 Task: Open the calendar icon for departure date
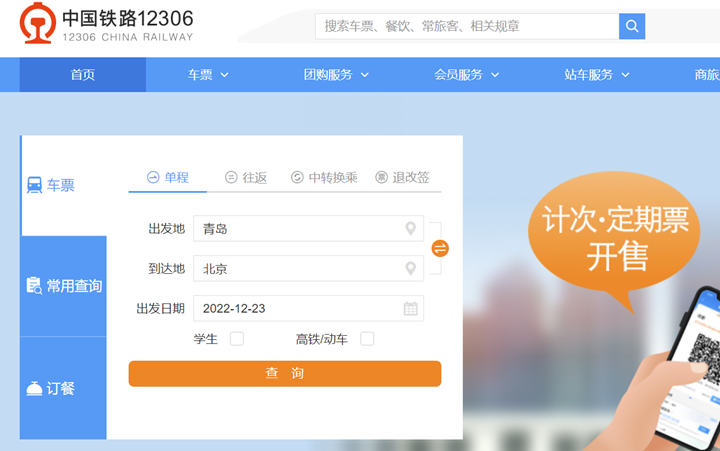point(410,308)
